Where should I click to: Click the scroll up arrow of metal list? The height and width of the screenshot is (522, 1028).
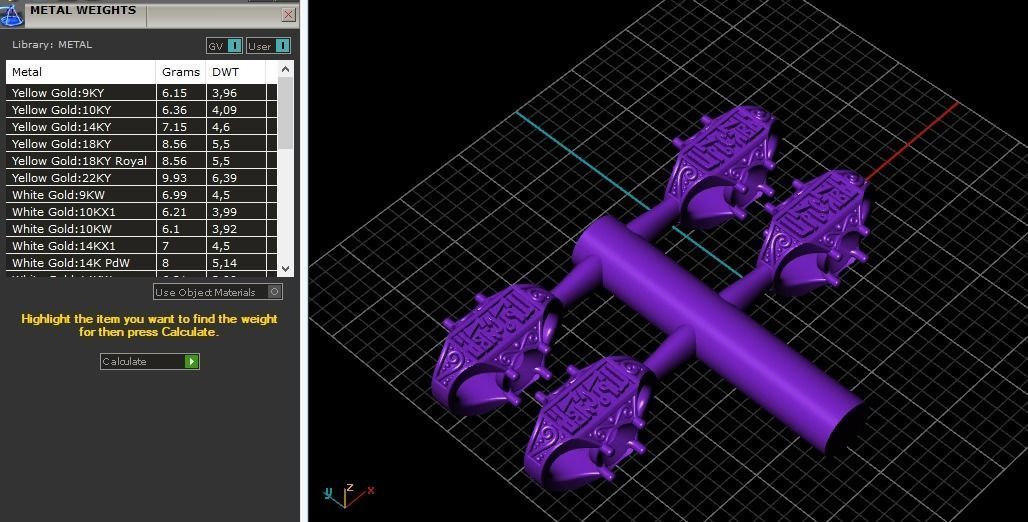pos(285,69)
